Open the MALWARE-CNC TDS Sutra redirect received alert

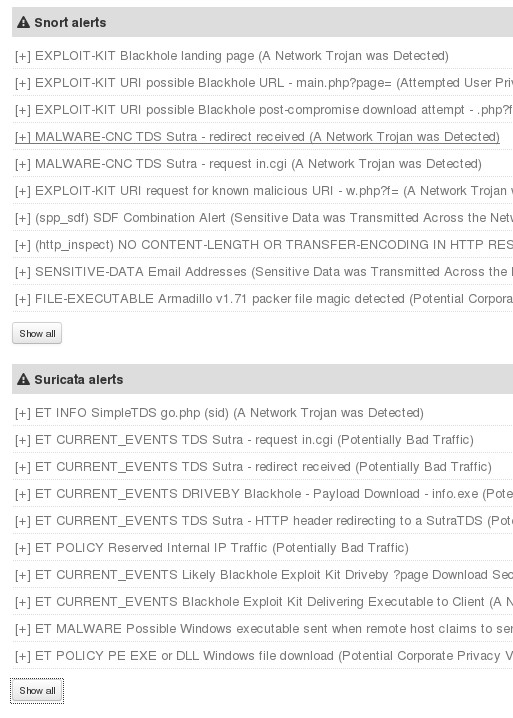click(x=257, y=137)
